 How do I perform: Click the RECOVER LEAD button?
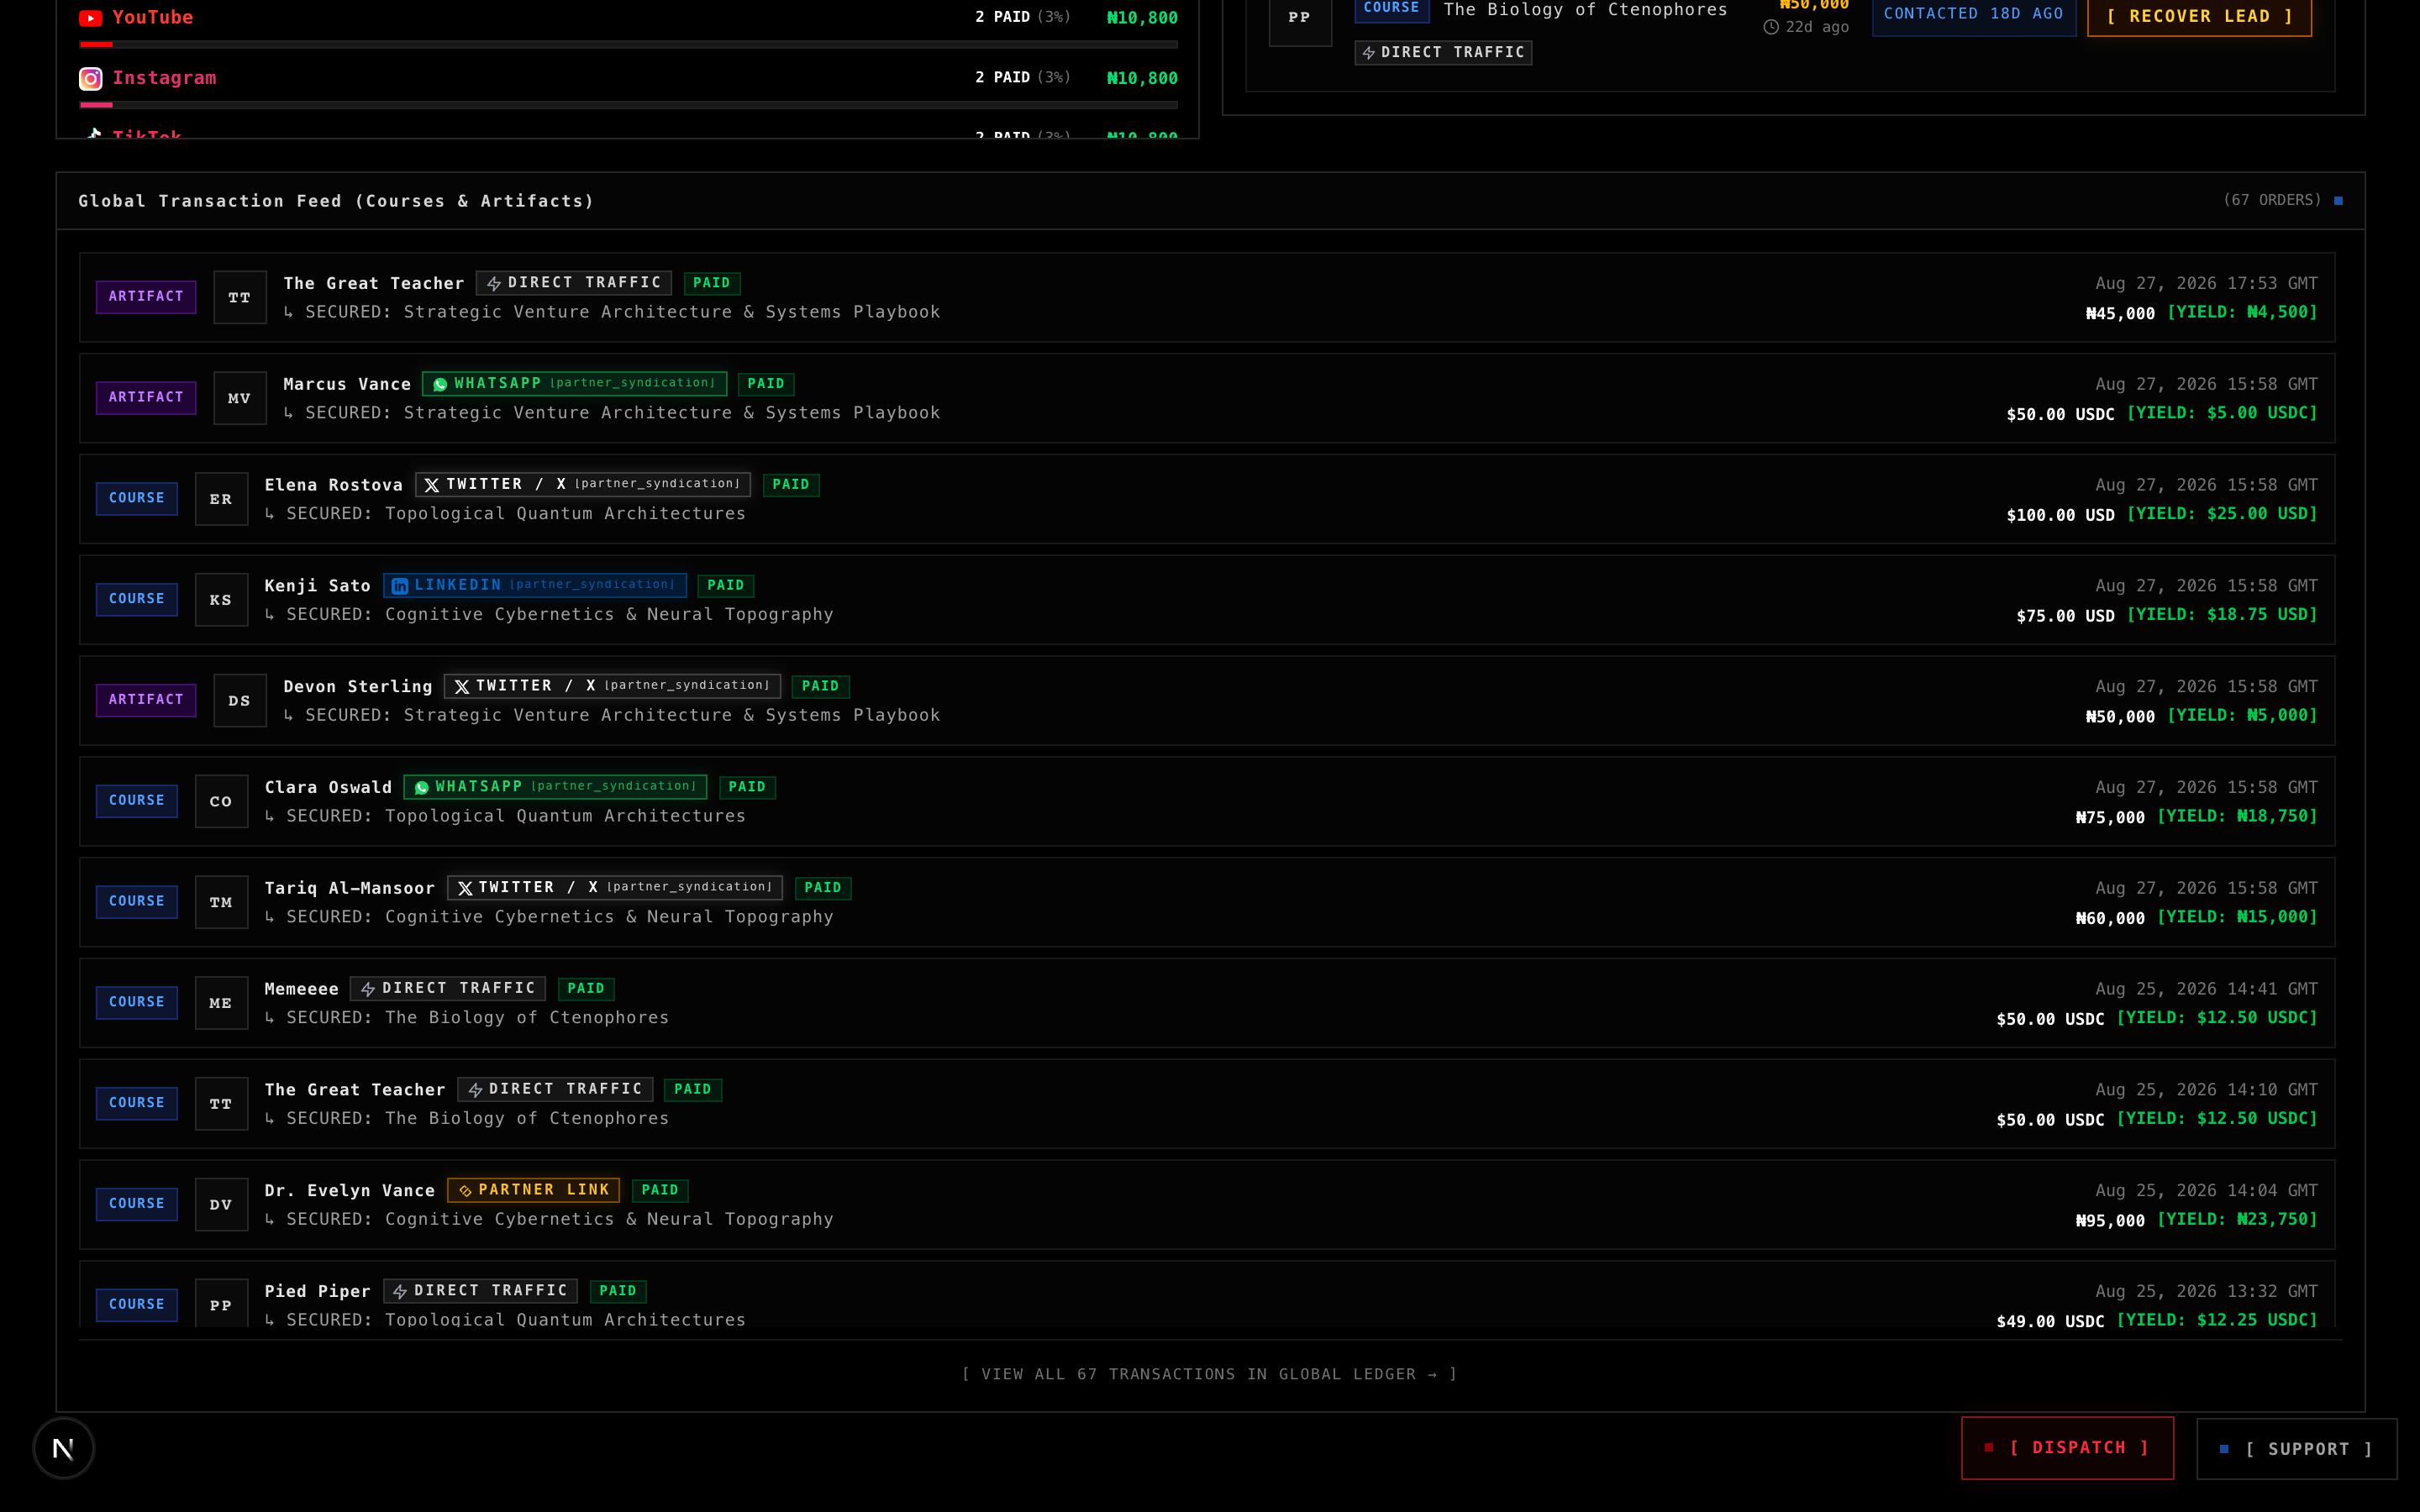pos(2199,17)
